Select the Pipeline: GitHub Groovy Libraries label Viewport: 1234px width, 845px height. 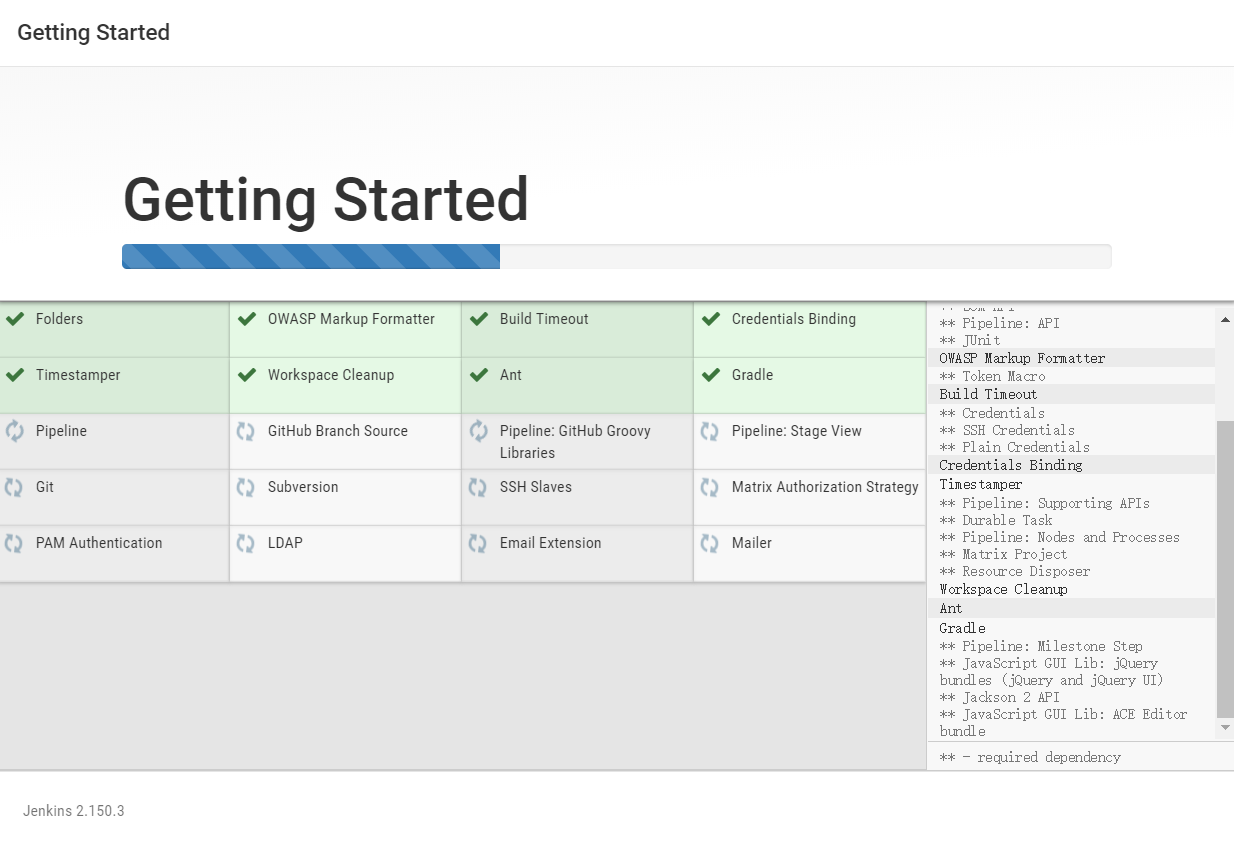click(x=575, y=442)
